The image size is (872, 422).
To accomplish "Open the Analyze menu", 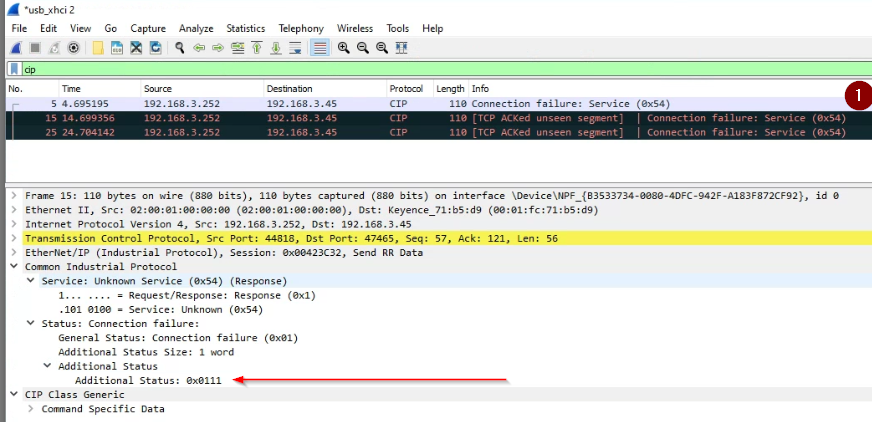I will [196, 28].
